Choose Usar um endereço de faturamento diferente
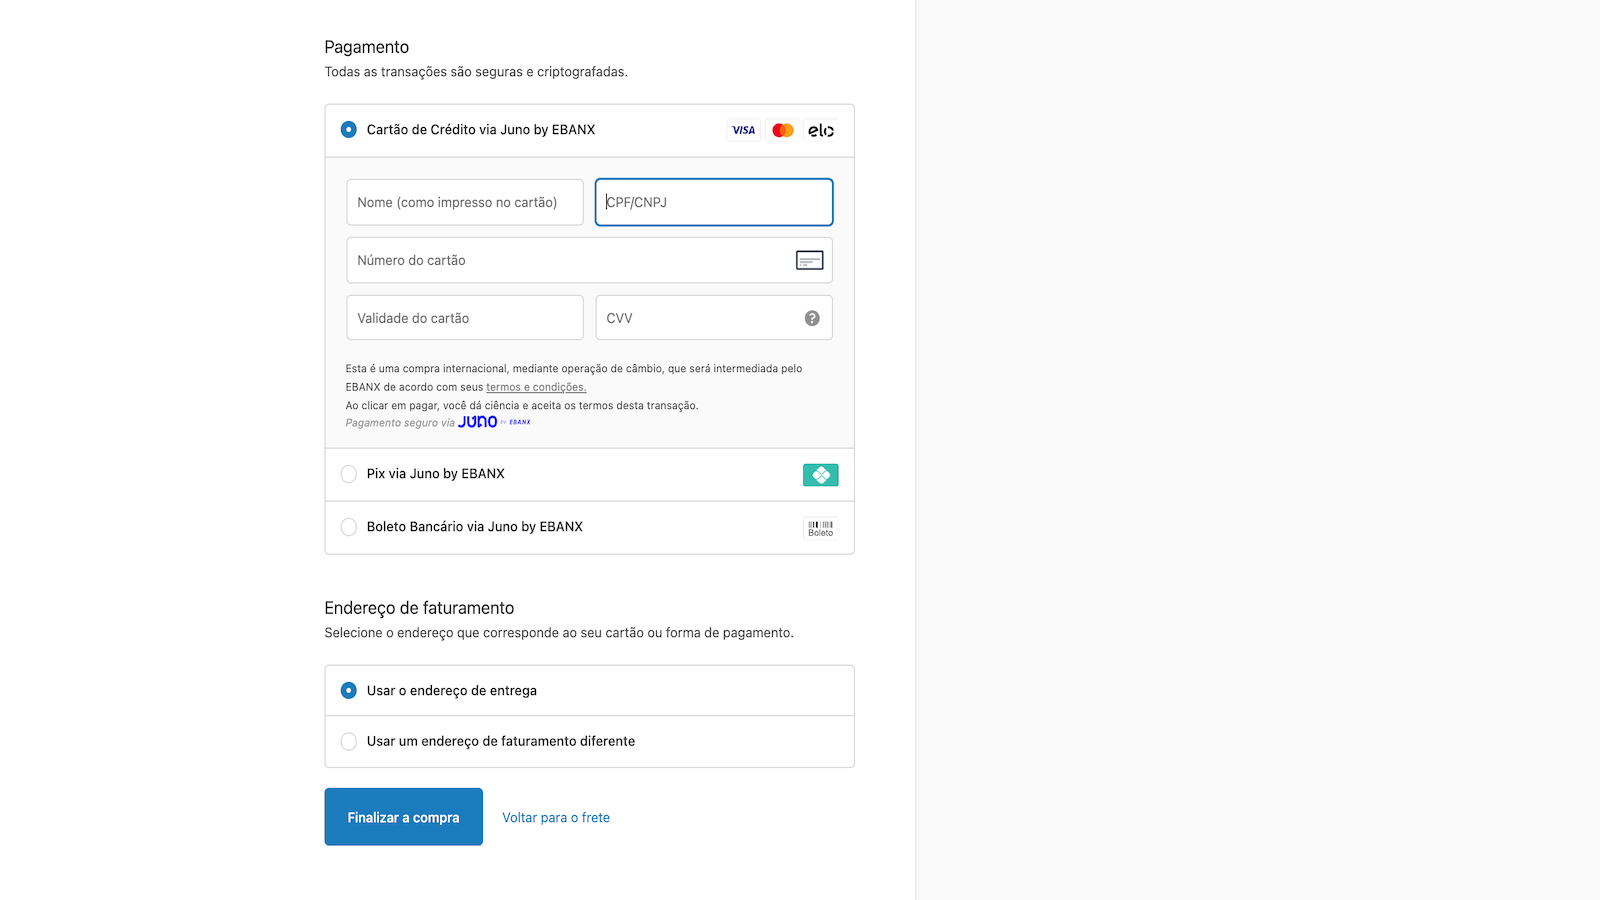Image resolution: width=1600 pixels, height=900 pixels. point(349,742)
